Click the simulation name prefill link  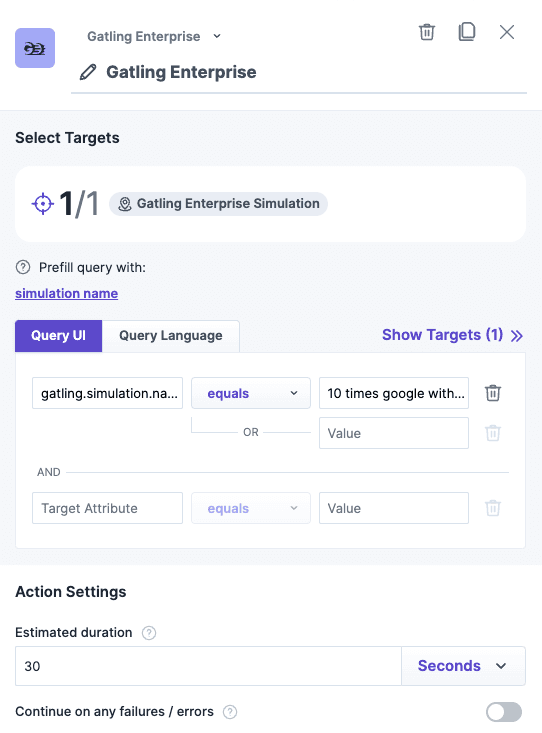point(66,294)
